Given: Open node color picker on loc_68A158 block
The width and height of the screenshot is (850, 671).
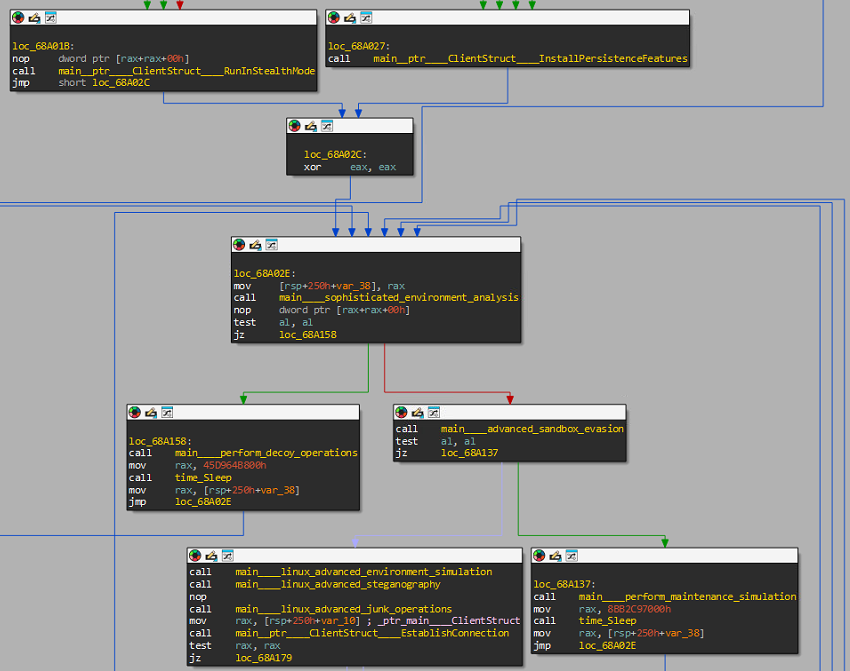Looking at the screenshot, I should coord(134,412).
